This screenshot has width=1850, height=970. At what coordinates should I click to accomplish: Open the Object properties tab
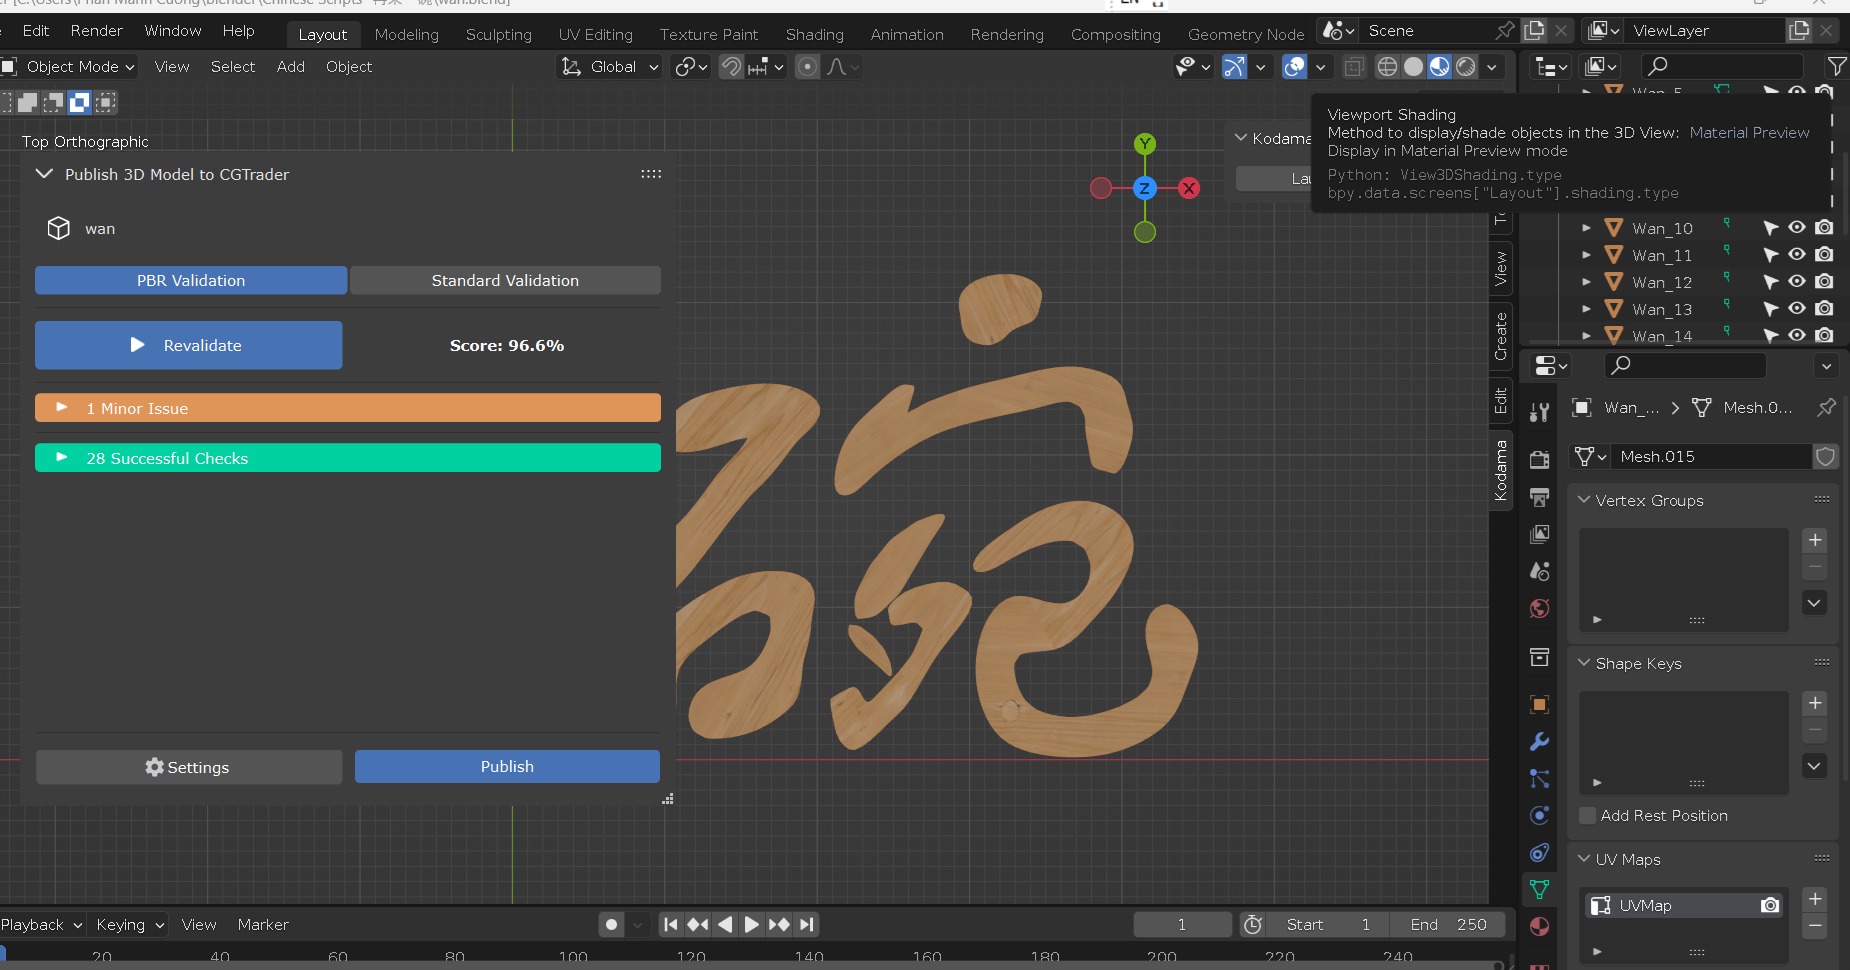click(1540, 704)
